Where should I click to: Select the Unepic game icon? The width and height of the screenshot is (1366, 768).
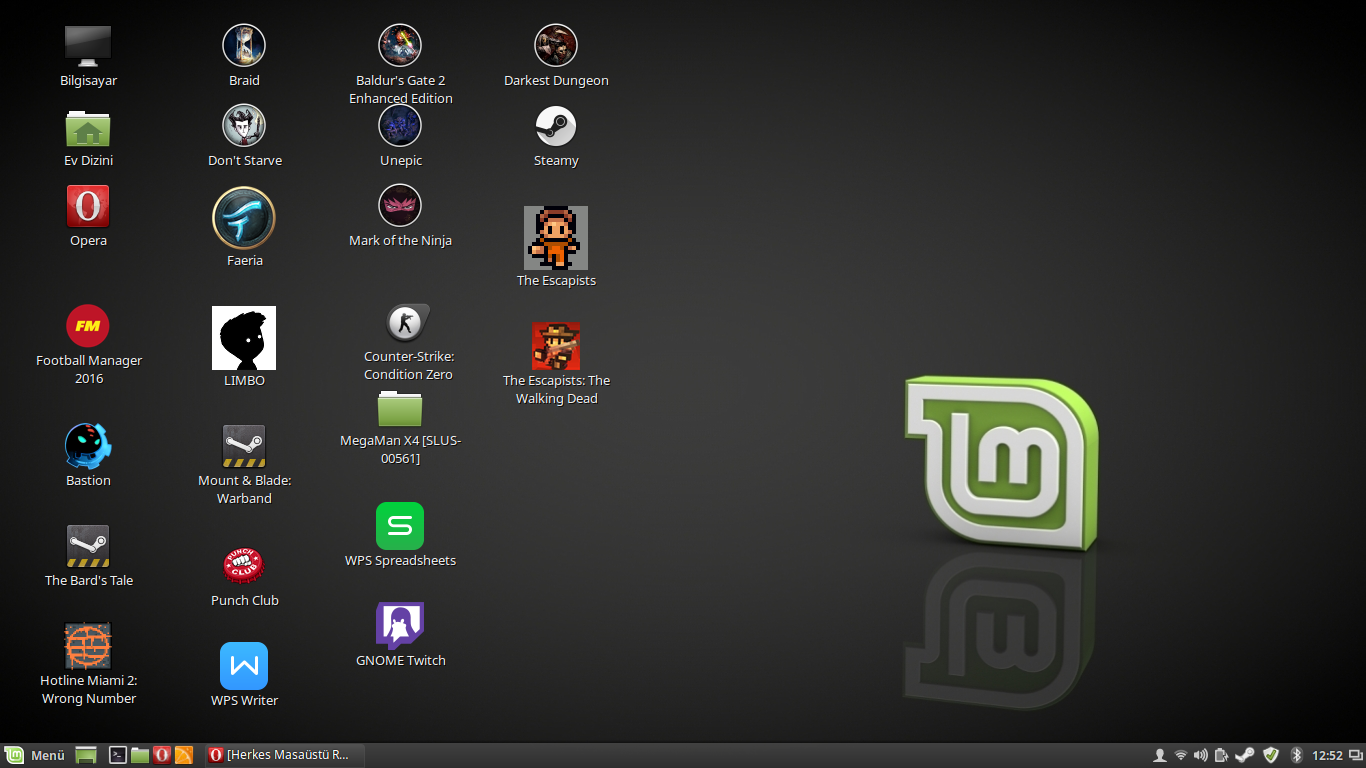click(400, 126)
